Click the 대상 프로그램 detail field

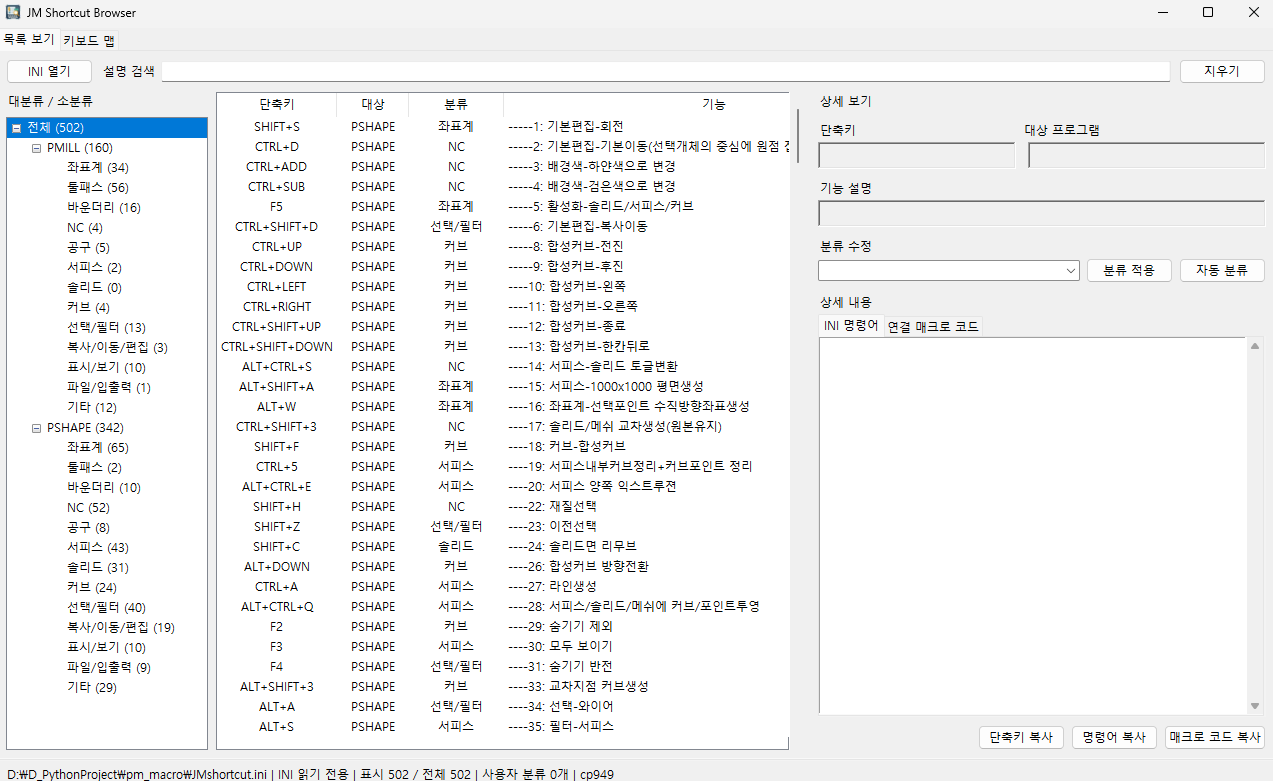click(x=1146, y=155)
